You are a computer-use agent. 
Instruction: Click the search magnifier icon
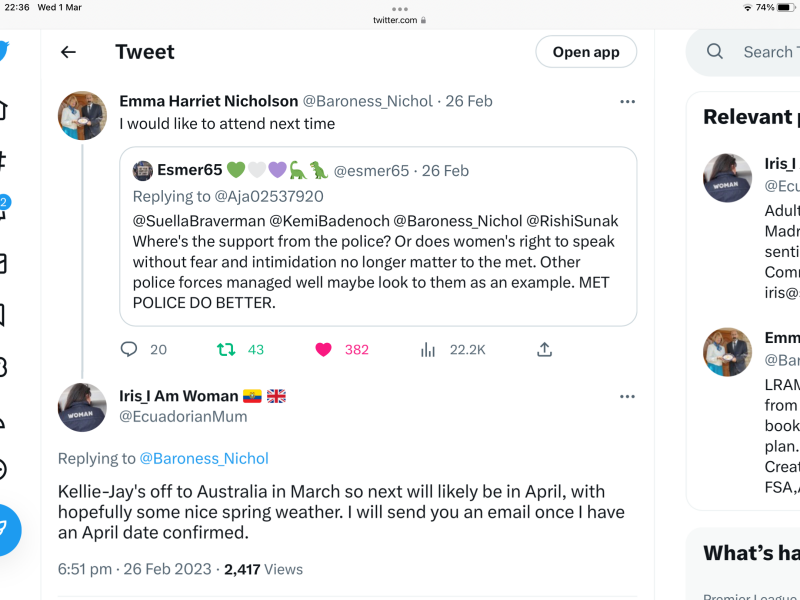715,52
